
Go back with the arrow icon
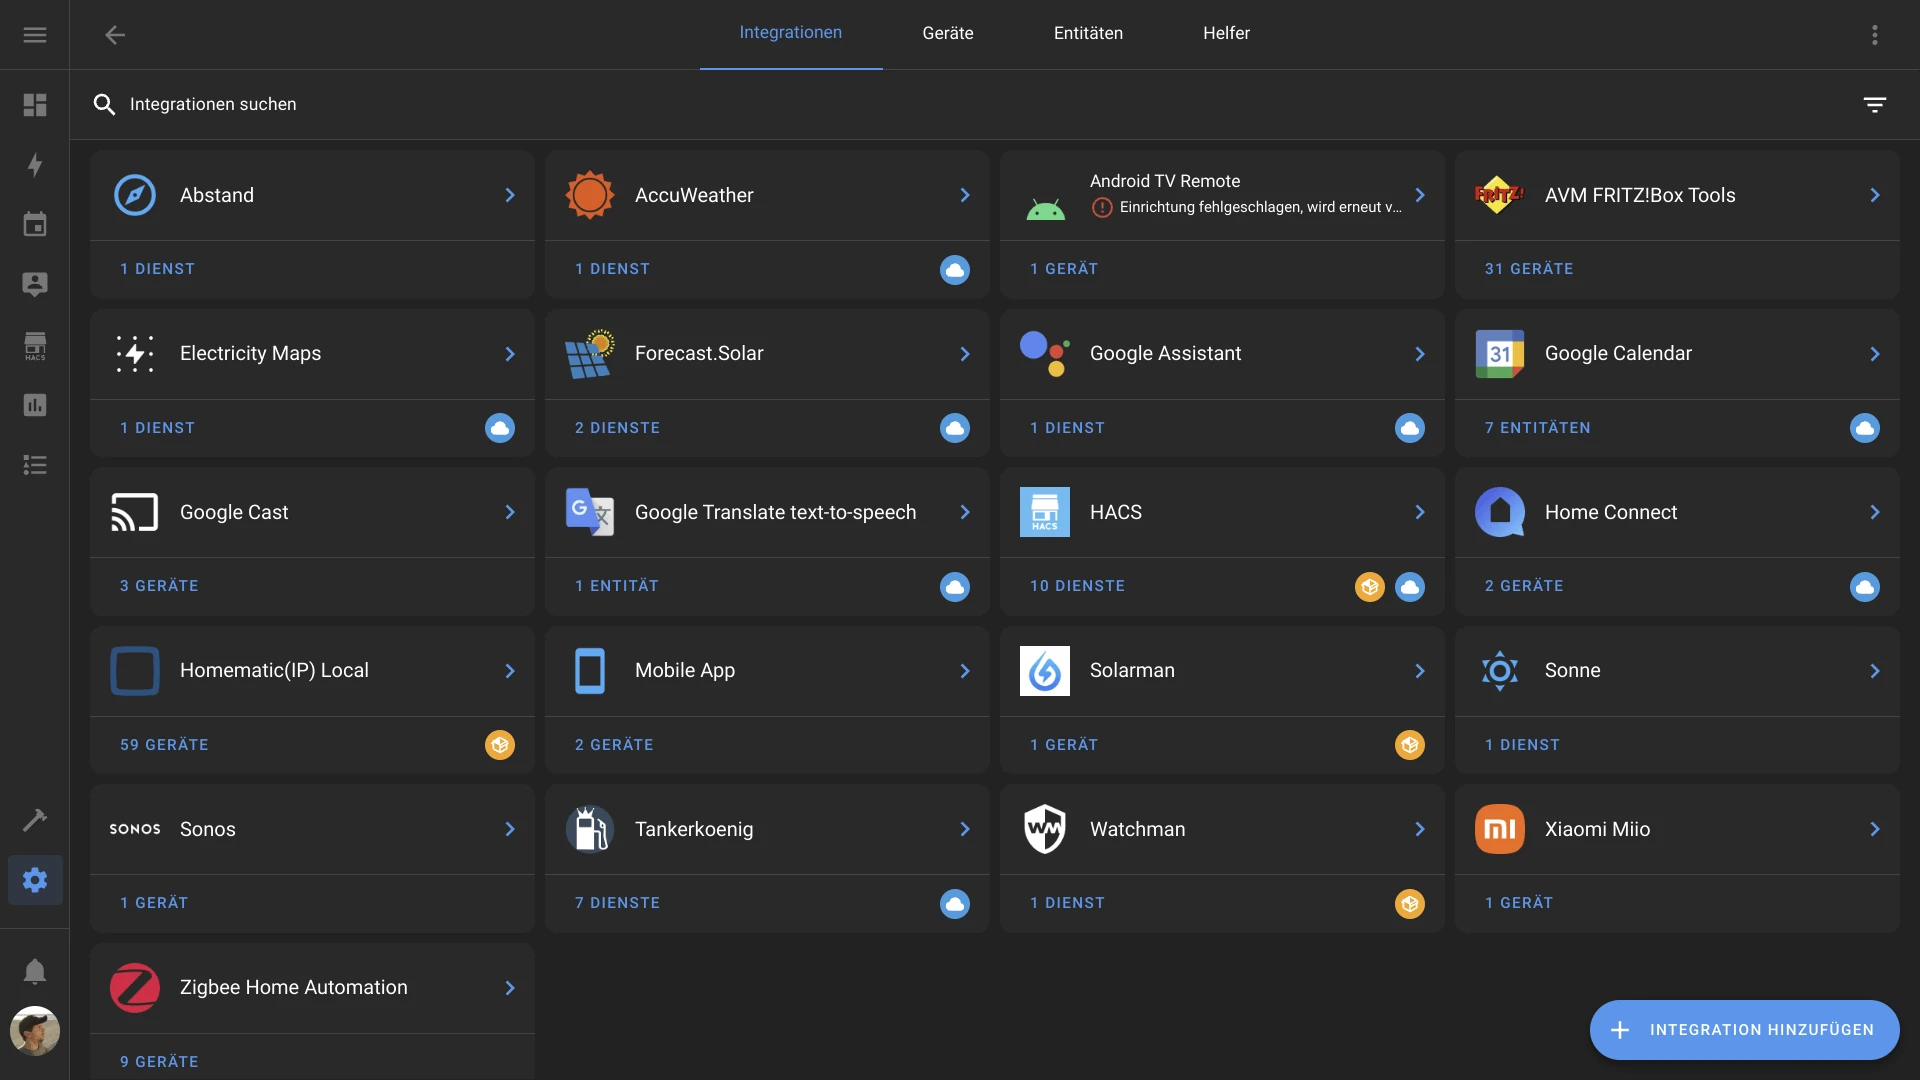(x=115, y=35)
